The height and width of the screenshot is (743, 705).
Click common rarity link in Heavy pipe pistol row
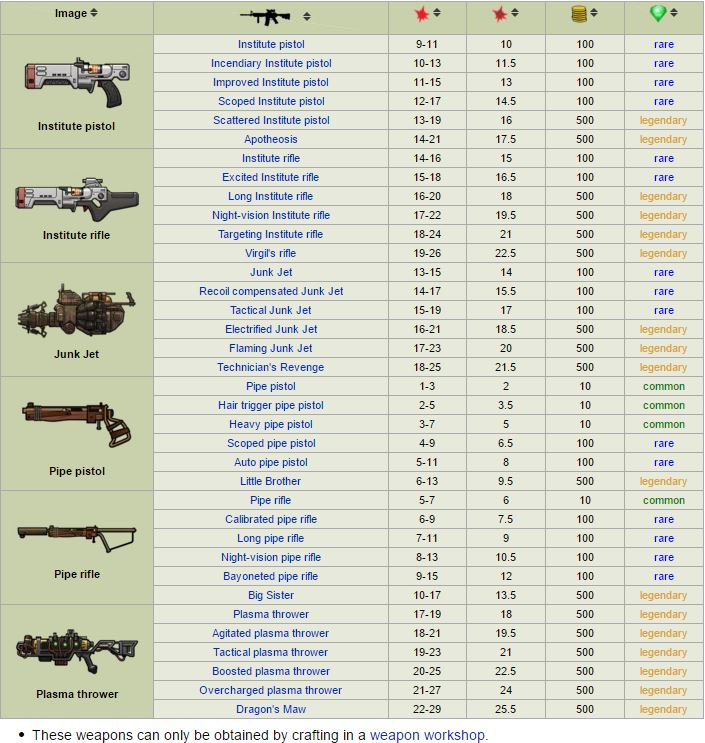[x=663, y=424]
